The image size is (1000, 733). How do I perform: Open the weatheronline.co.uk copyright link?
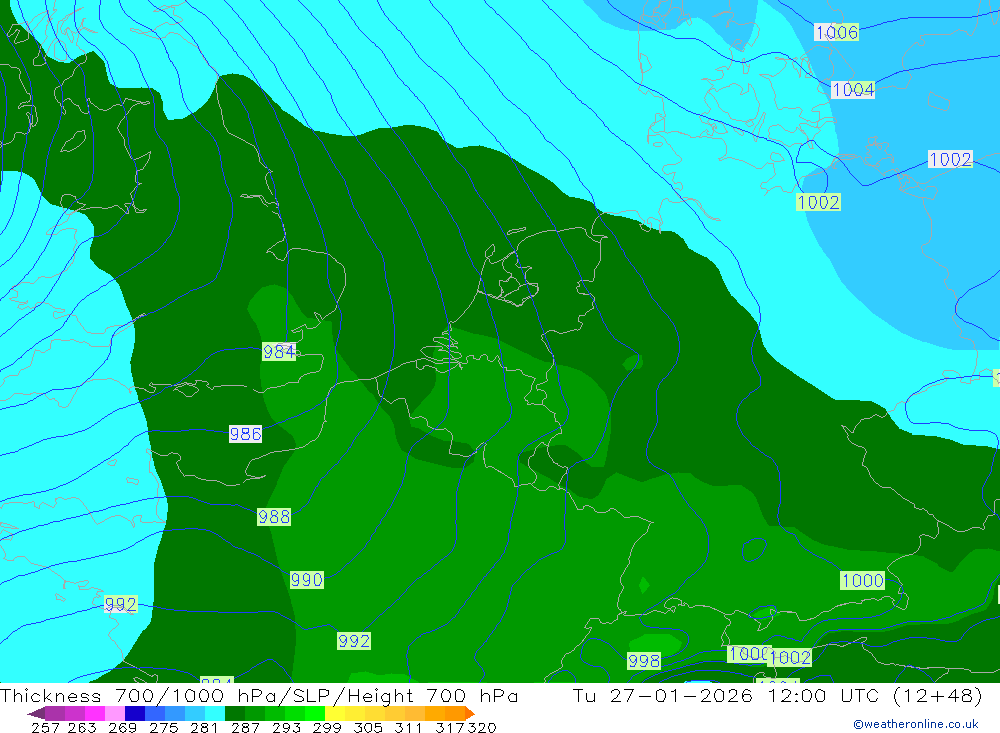[x=916, y=724]
